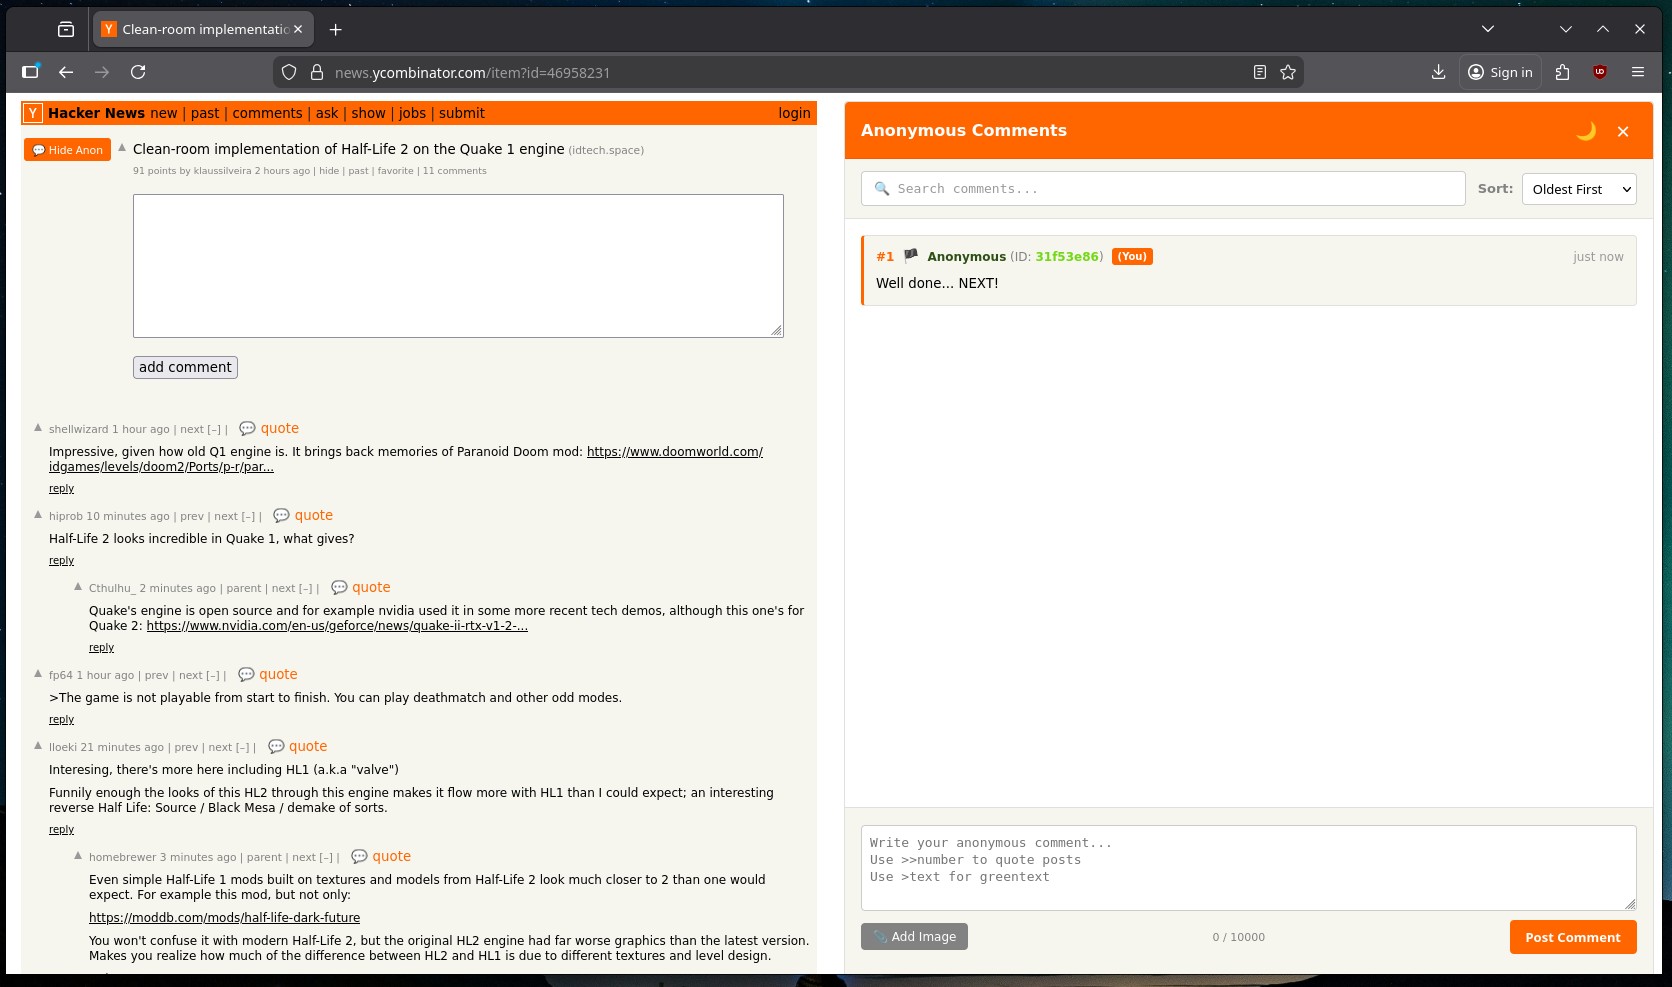Toggle dark mode via the moon icon
The image size is (1672, 987).
(1586, 130)
